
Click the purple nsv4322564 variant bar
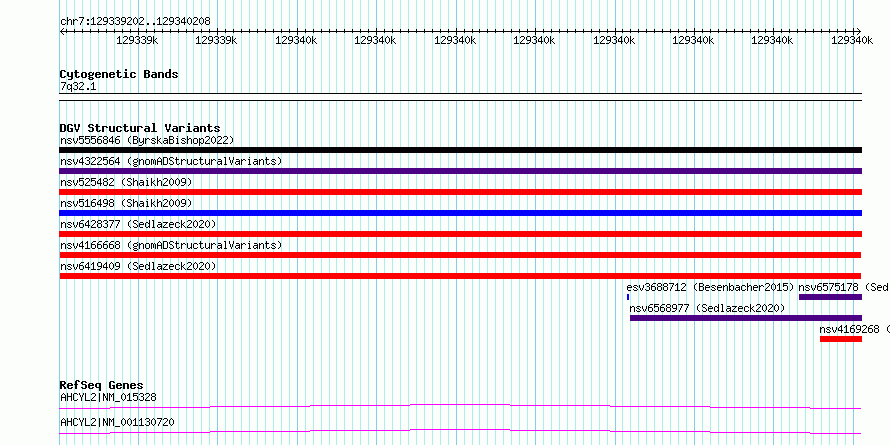click(460, 171)
